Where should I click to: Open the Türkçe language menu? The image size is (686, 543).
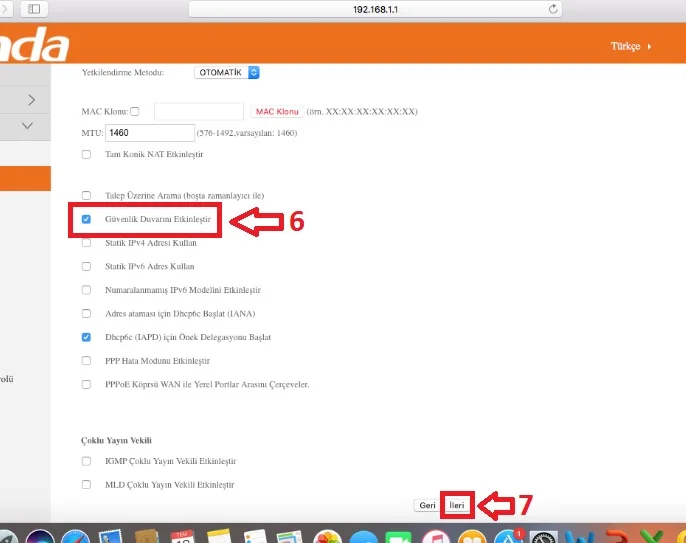pos(630,46)
